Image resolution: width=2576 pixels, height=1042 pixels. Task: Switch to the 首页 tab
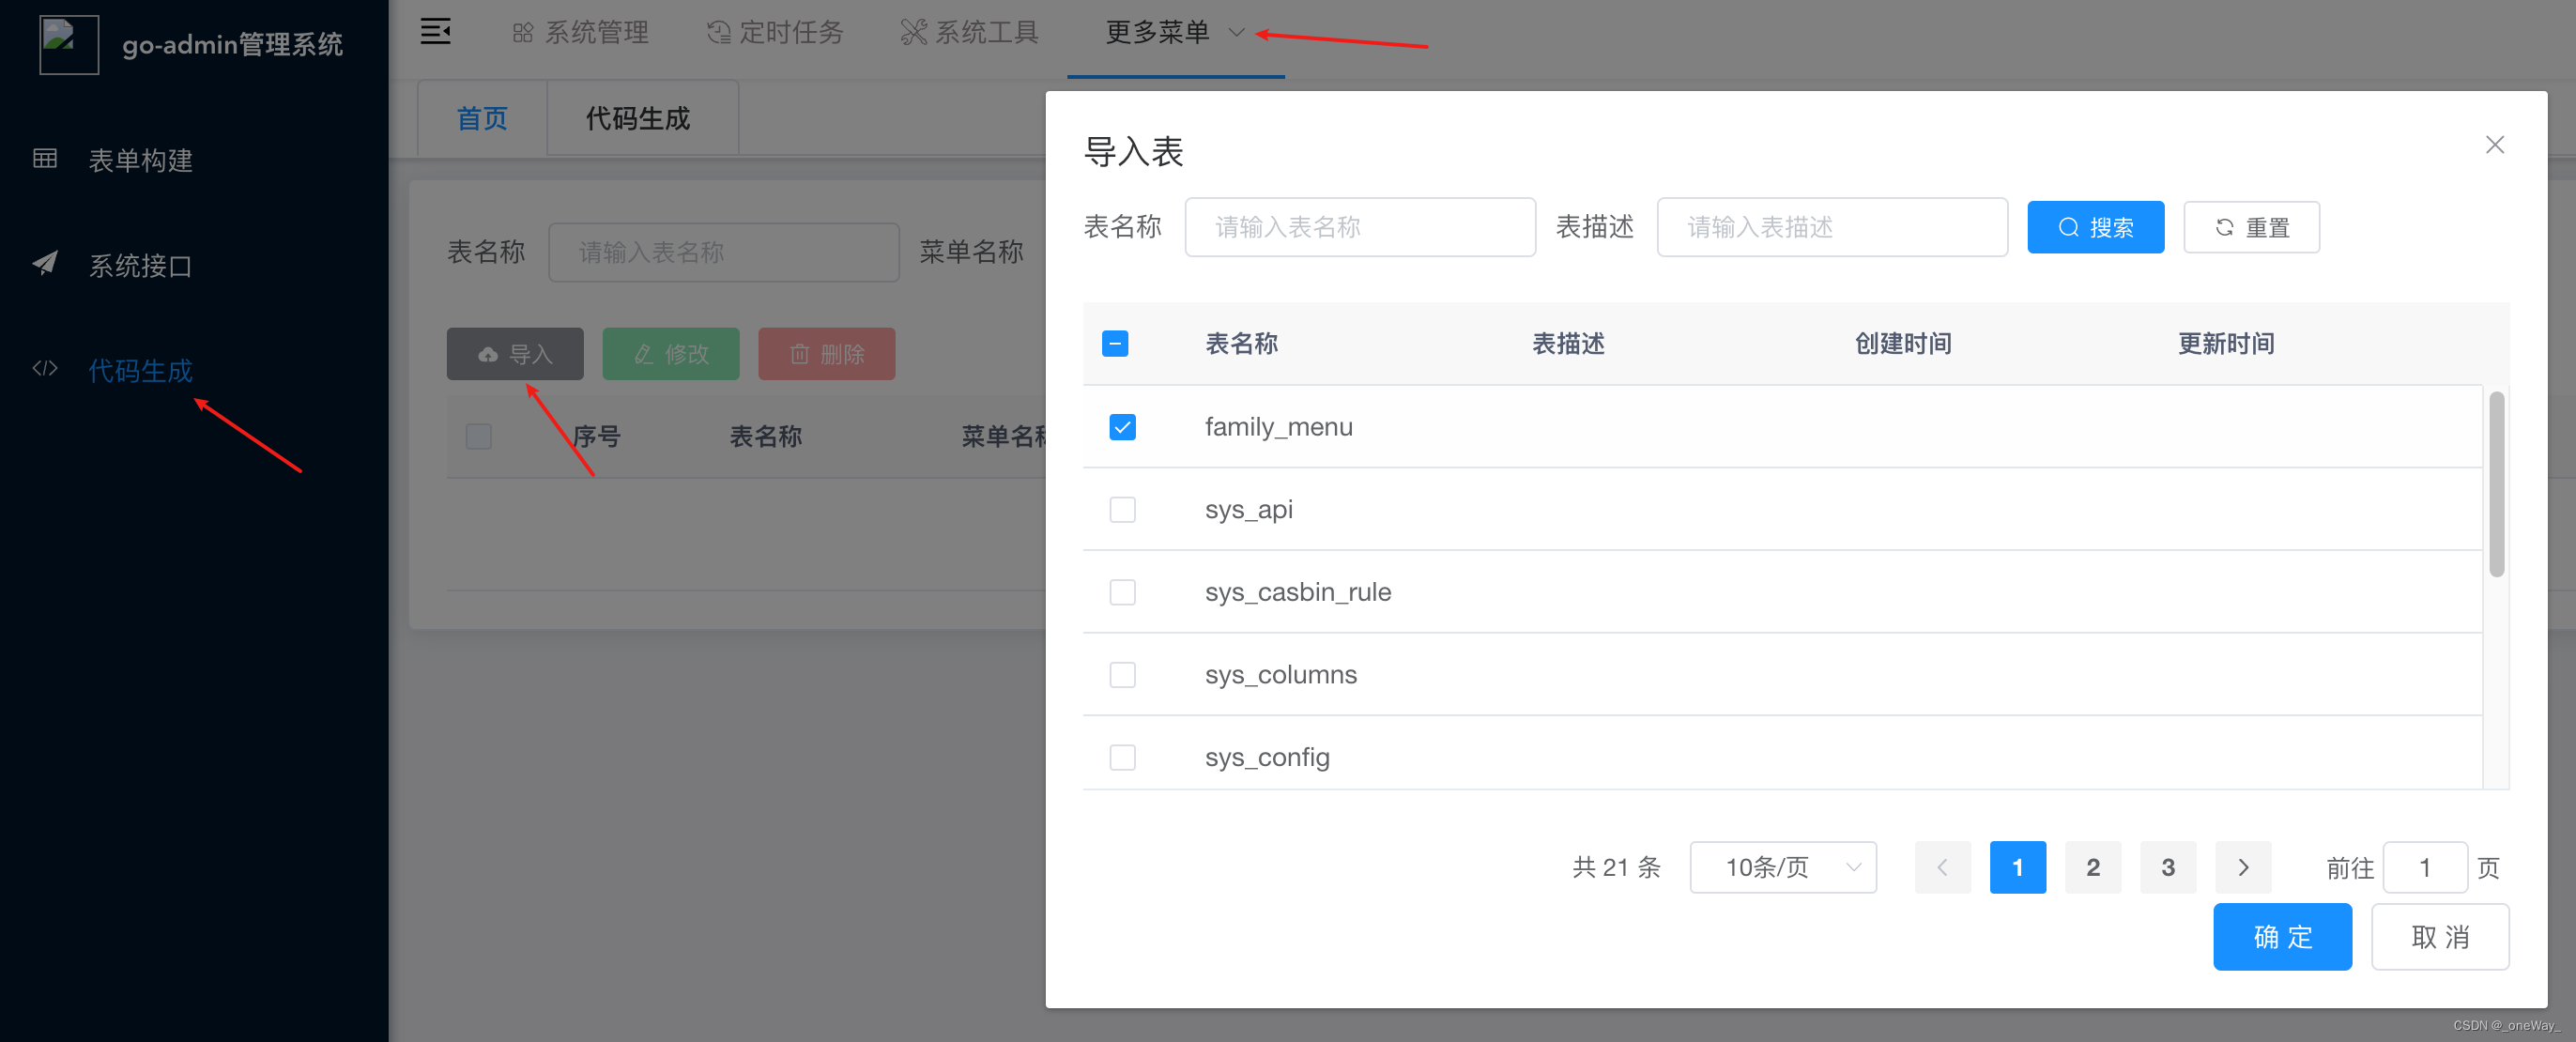(482, 118)
